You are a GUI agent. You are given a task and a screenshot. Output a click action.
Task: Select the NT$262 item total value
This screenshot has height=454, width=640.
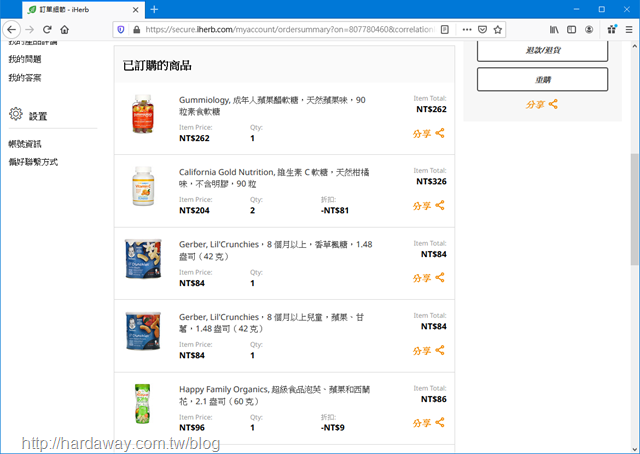431,109
